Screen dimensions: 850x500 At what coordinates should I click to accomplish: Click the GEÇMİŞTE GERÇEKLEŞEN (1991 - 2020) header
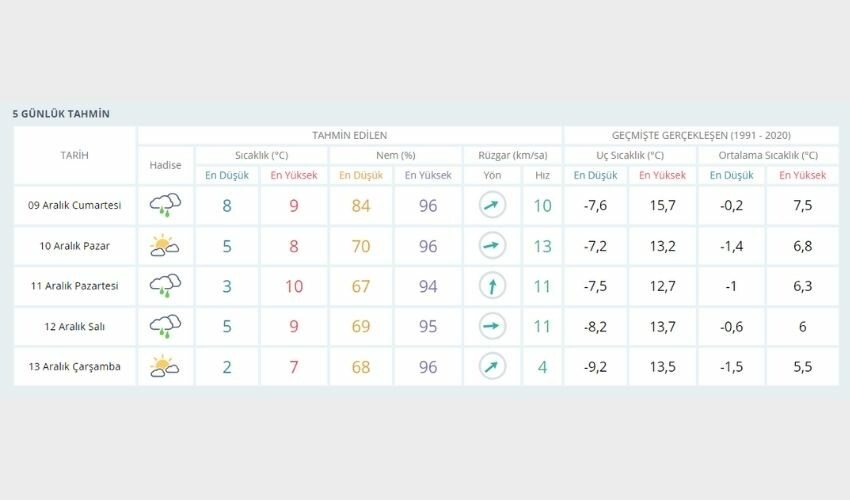[700, 135]
